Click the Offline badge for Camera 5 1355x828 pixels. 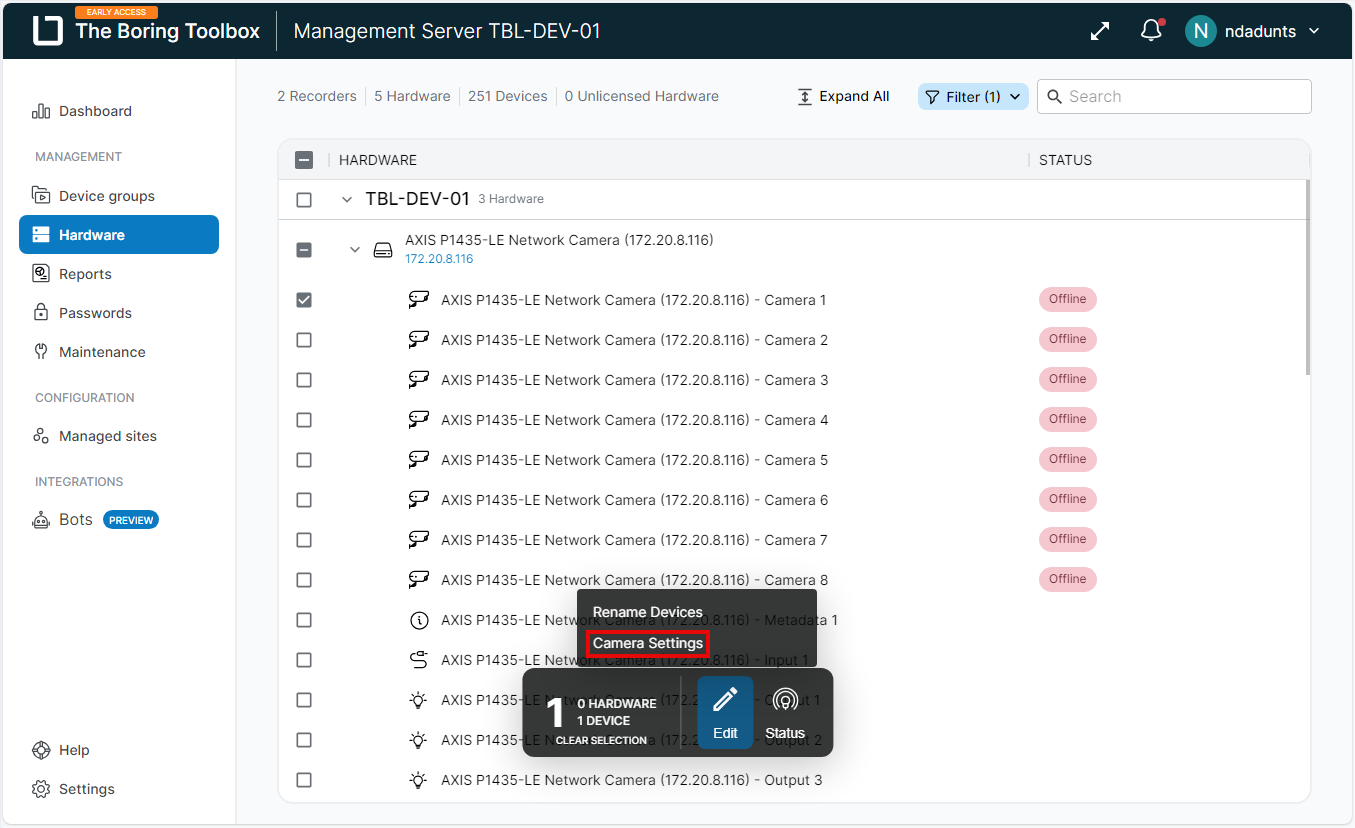1067,459
